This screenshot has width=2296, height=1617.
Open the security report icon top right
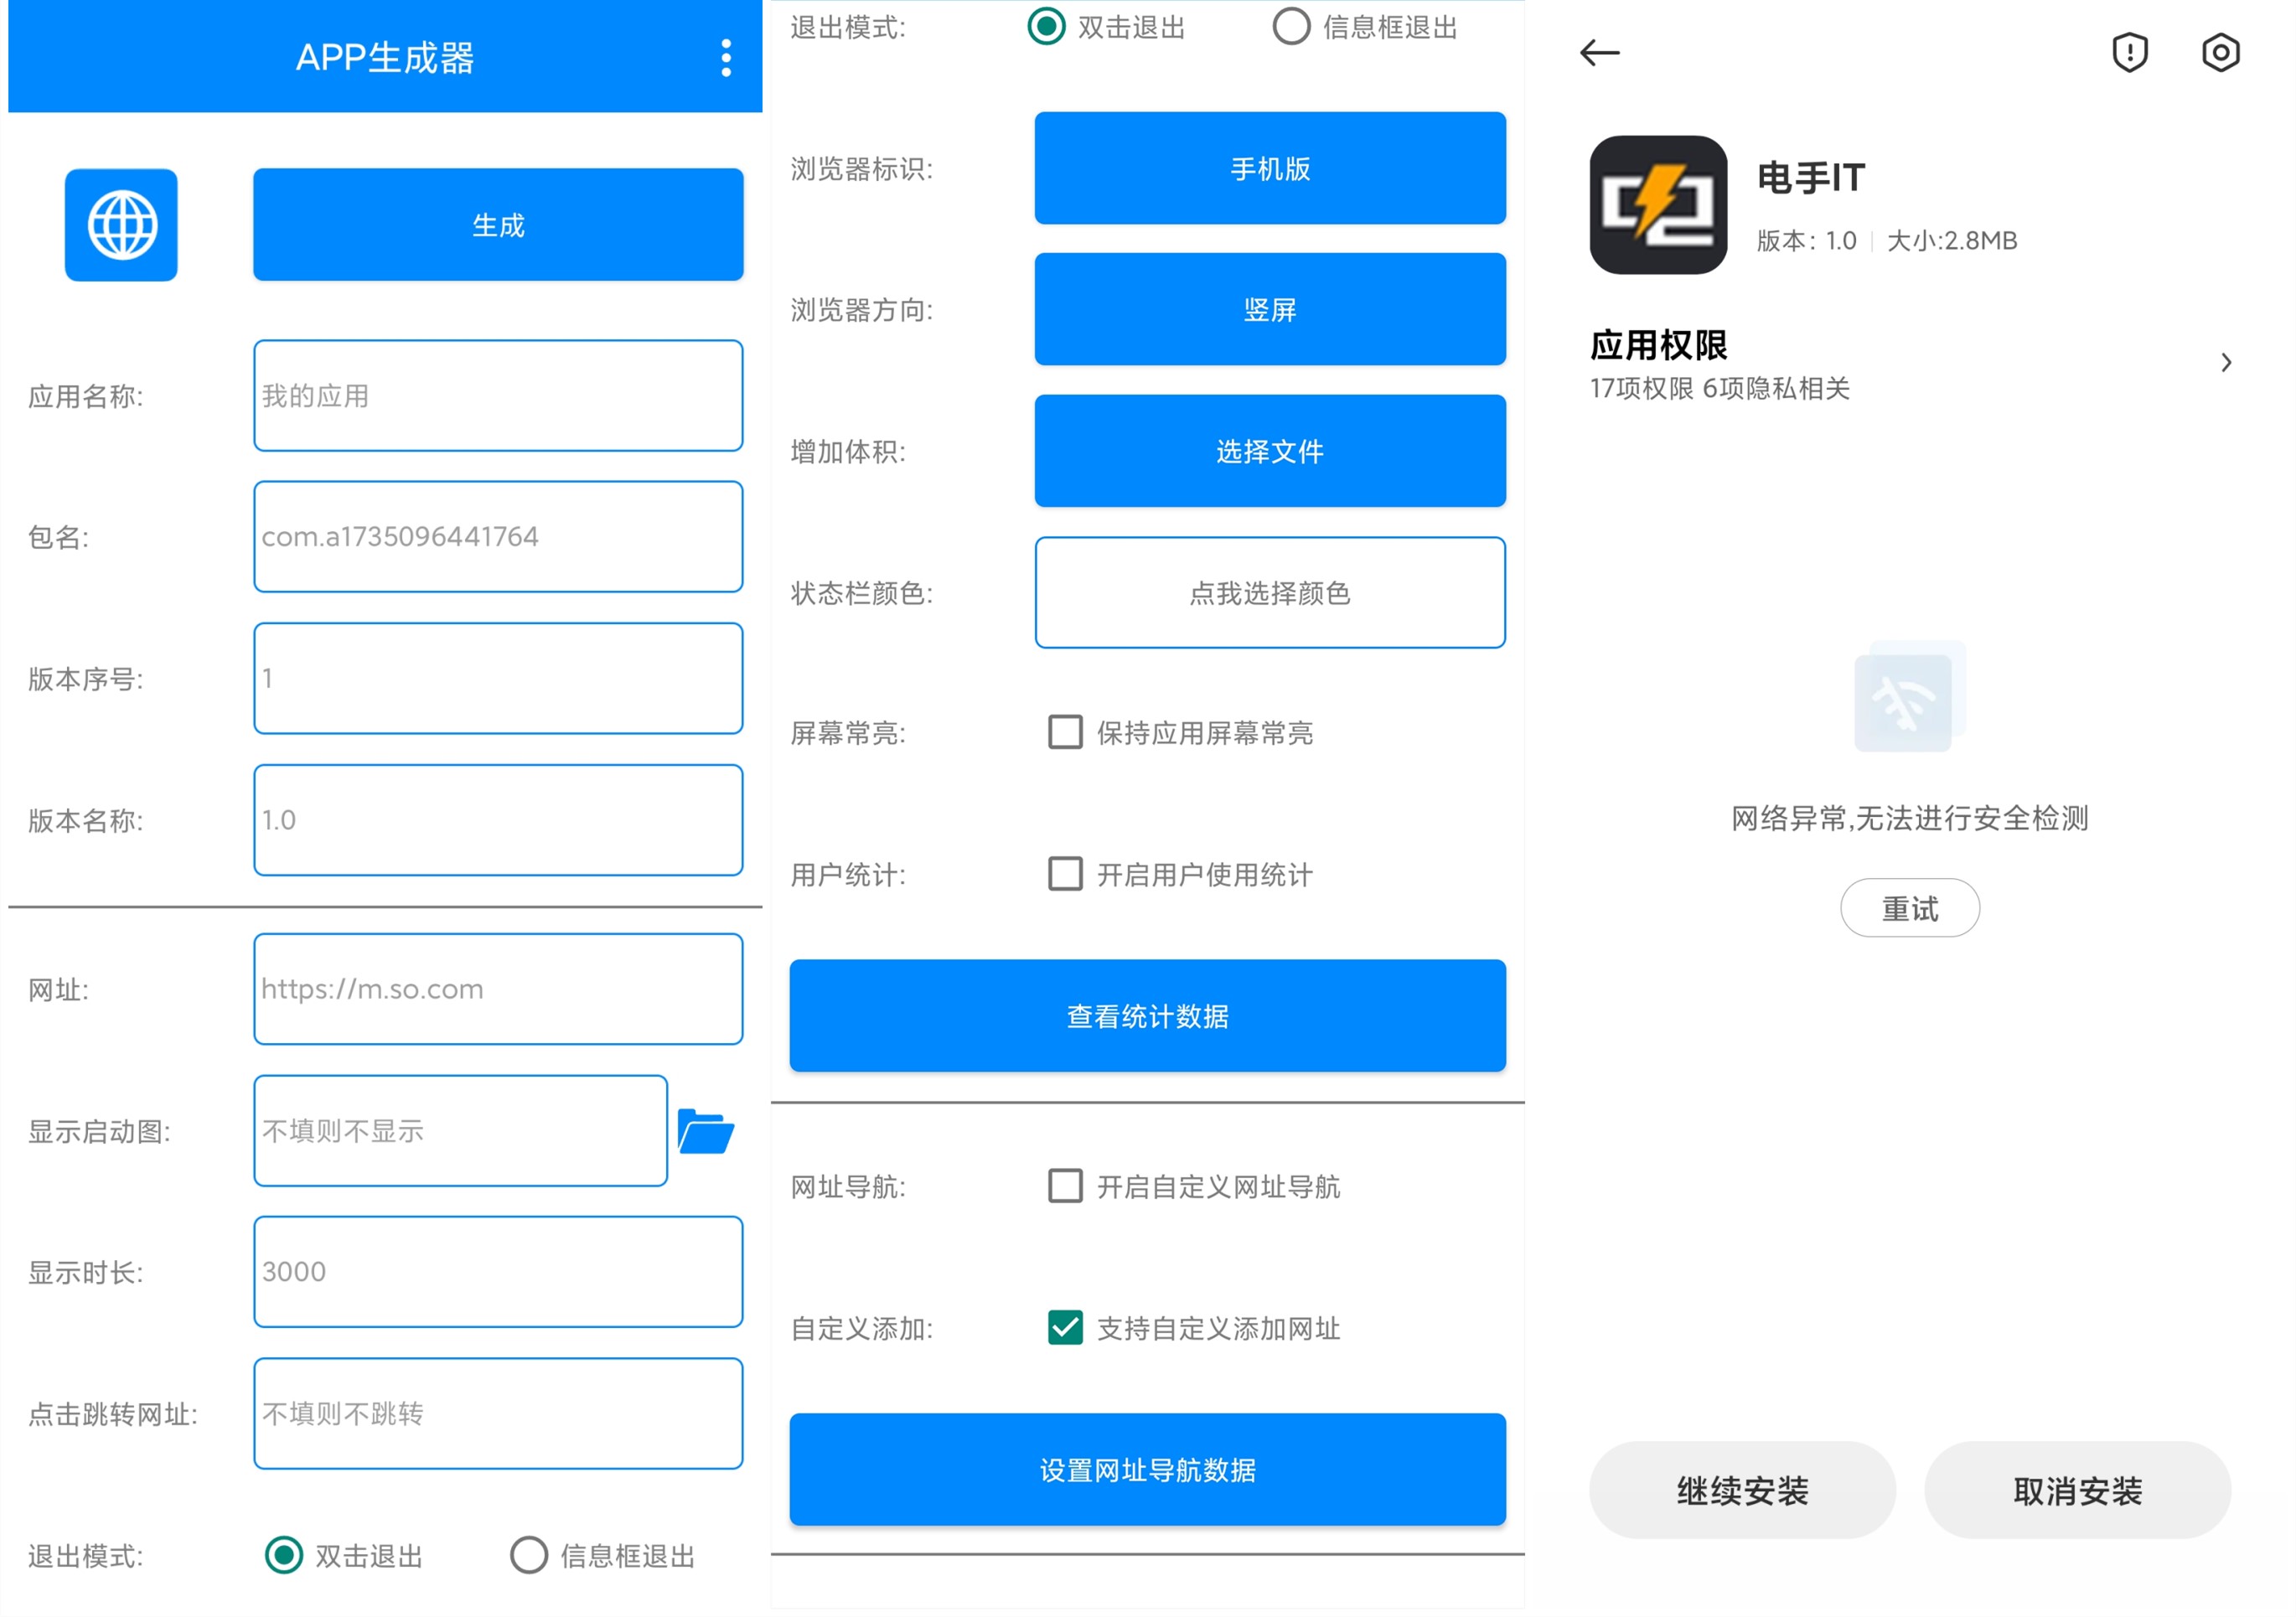pyautogui.click(x=2130, y=53)
